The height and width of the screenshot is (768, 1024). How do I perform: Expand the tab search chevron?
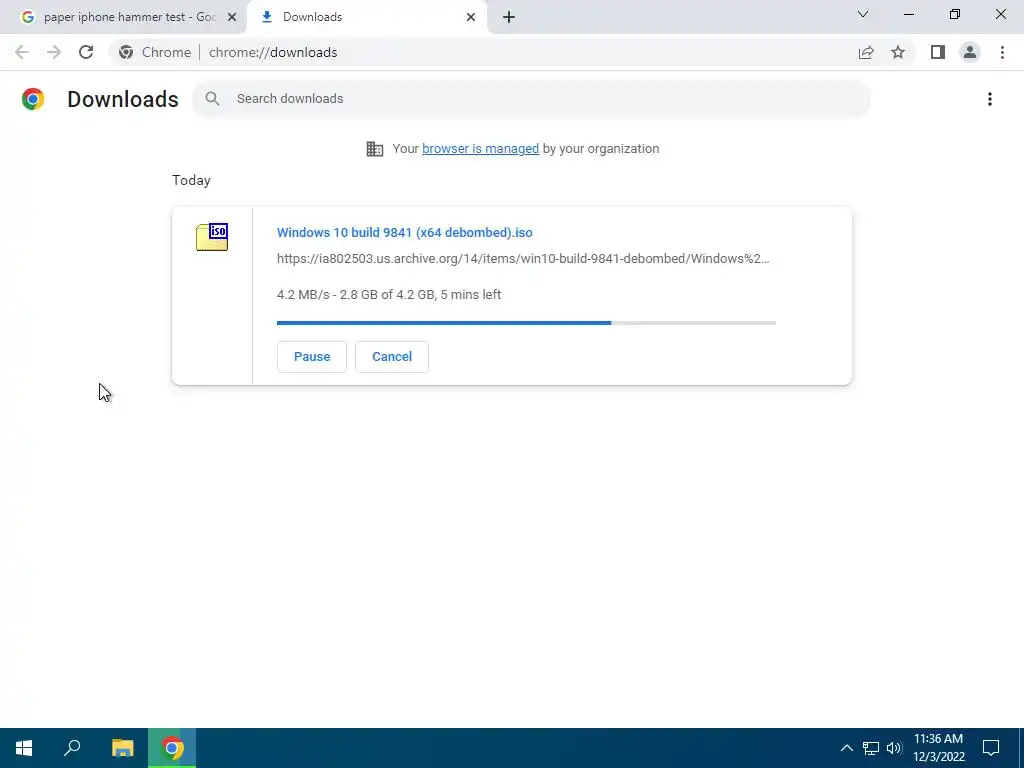click(x=863, y=14)
